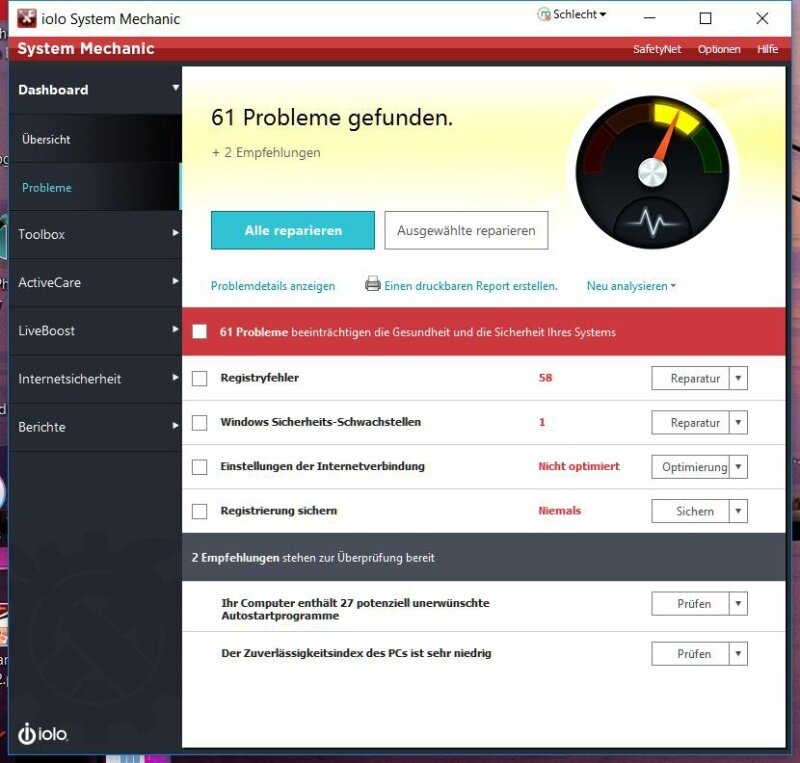Click the Ausgewählte reparieren button
Image resolution: width=800 pixels, height=763 pixels.
coord(466,230)
